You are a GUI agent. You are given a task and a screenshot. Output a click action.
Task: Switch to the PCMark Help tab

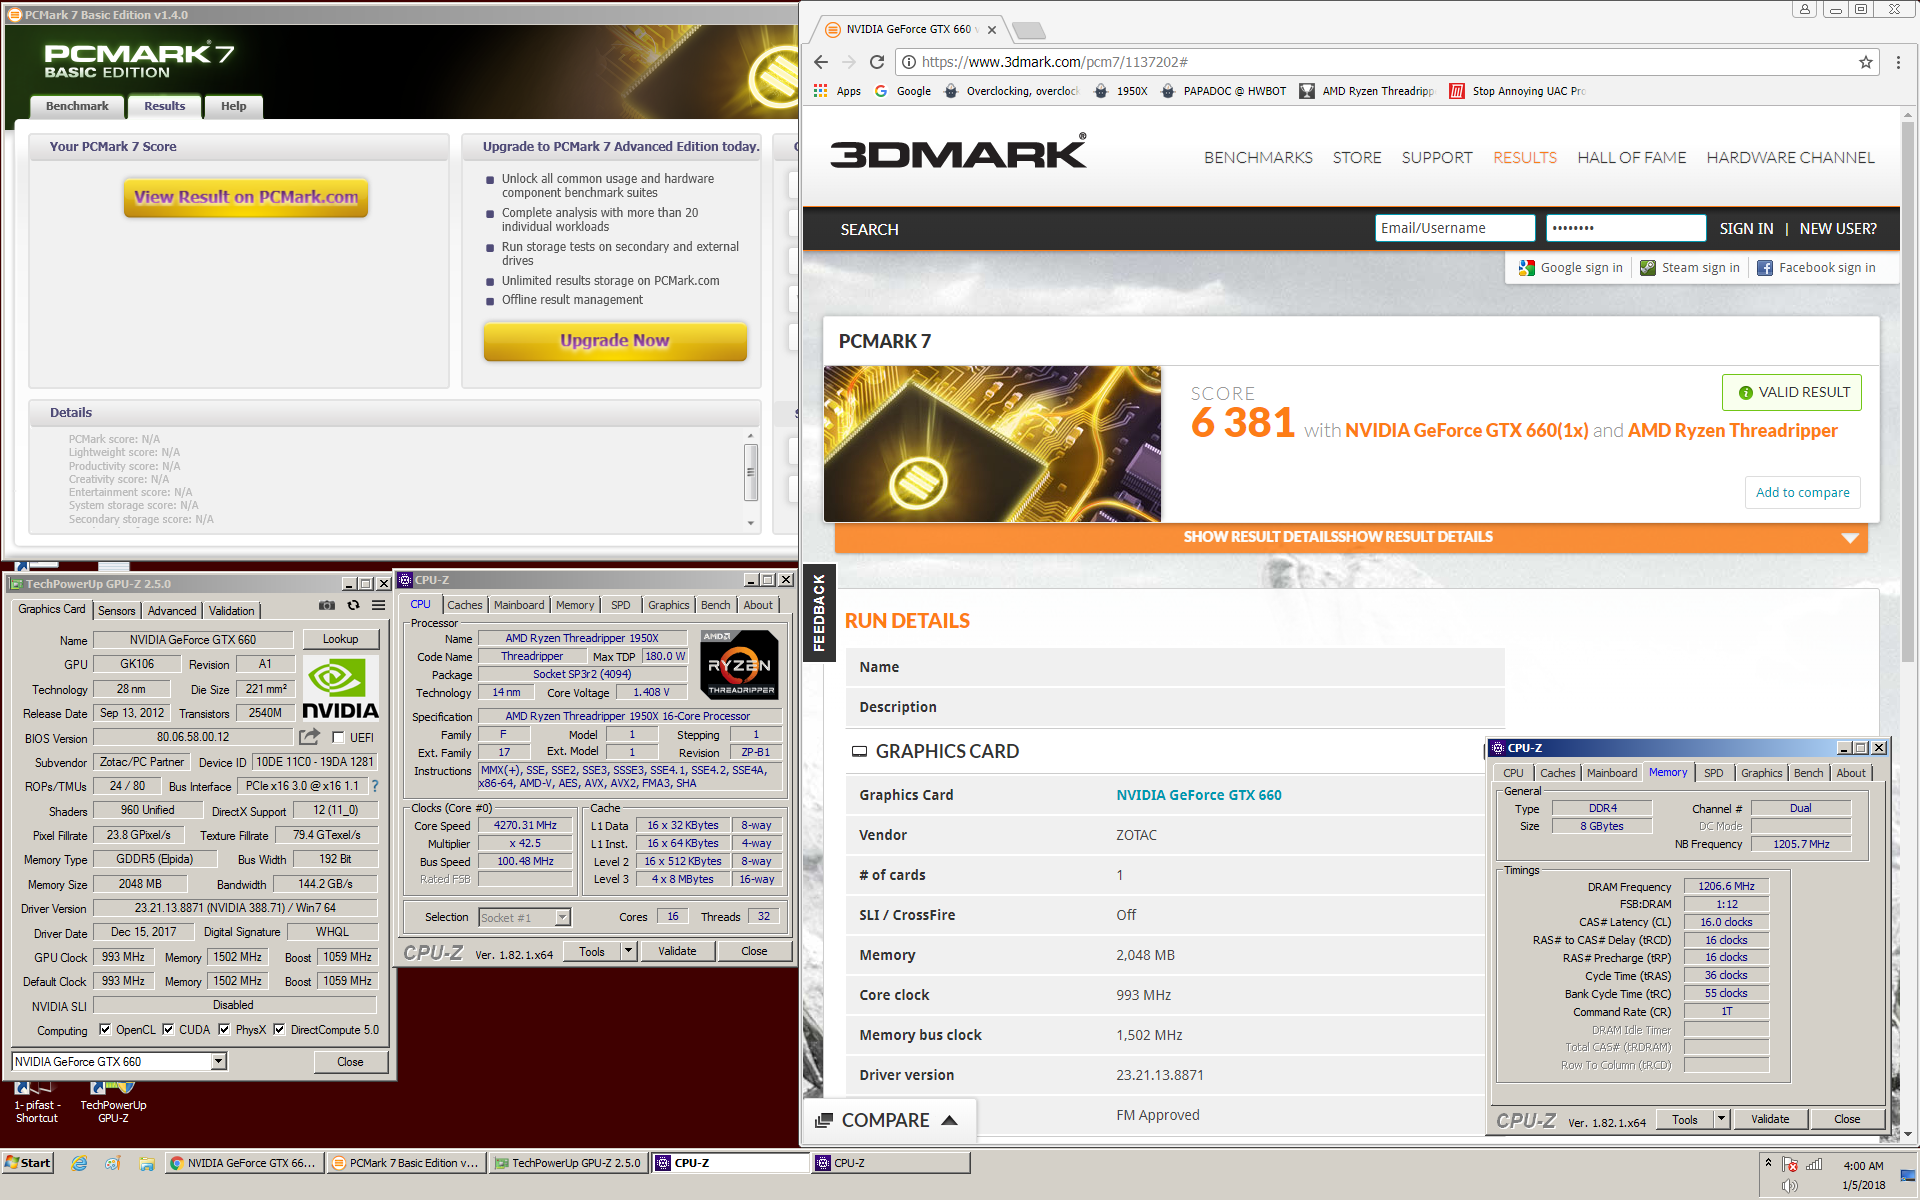tap(233, 106)
